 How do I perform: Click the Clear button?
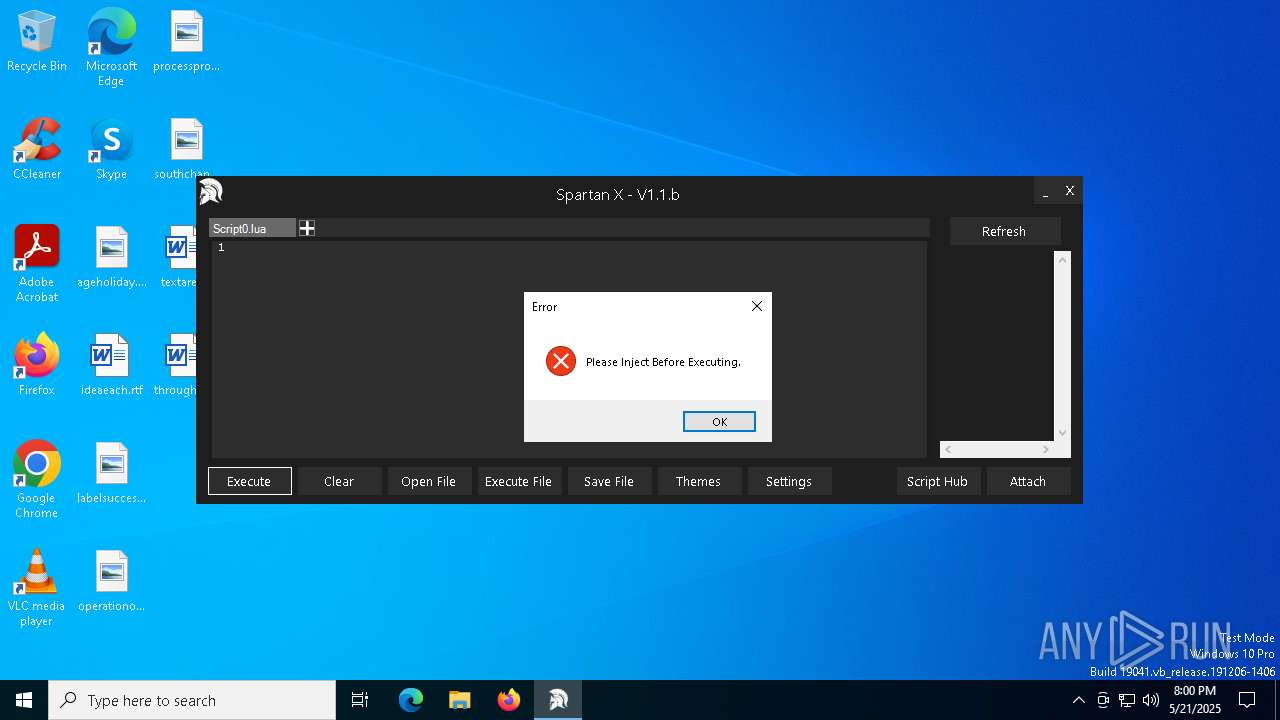pos(339,481)
